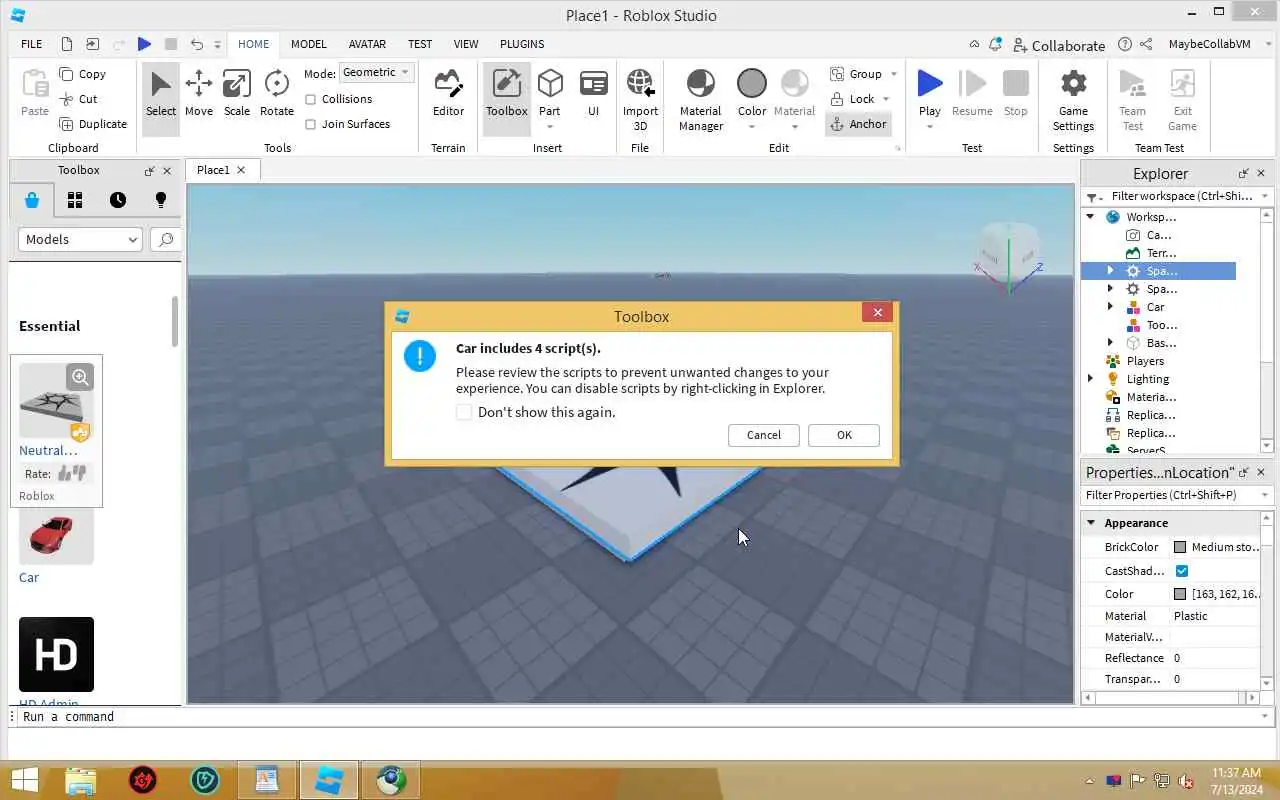Open the Toolbox Marketplace tab

(32, 200)
